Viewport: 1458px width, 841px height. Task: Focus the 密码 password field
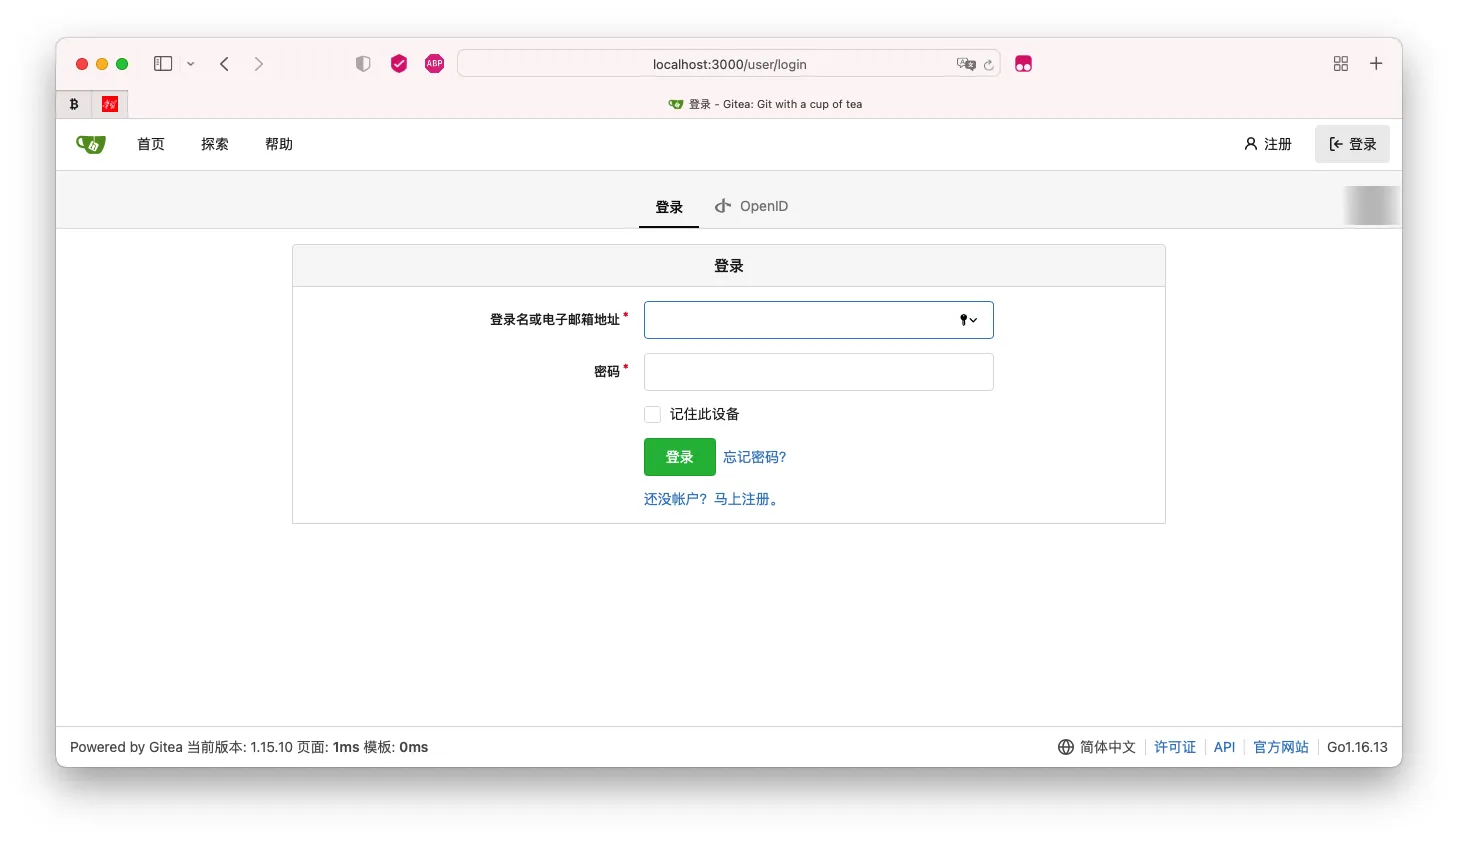[x=819, y=372]
